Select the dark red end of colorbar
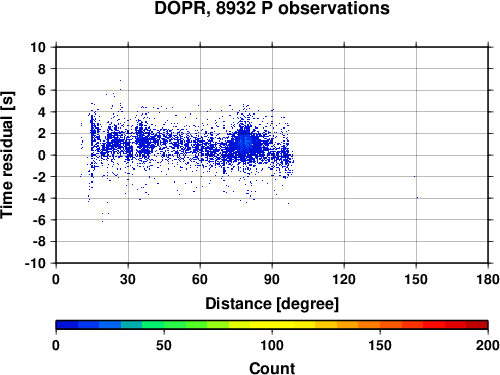This screenshot has height=375, width=500. pyautogui.click(x=477, y=325)
